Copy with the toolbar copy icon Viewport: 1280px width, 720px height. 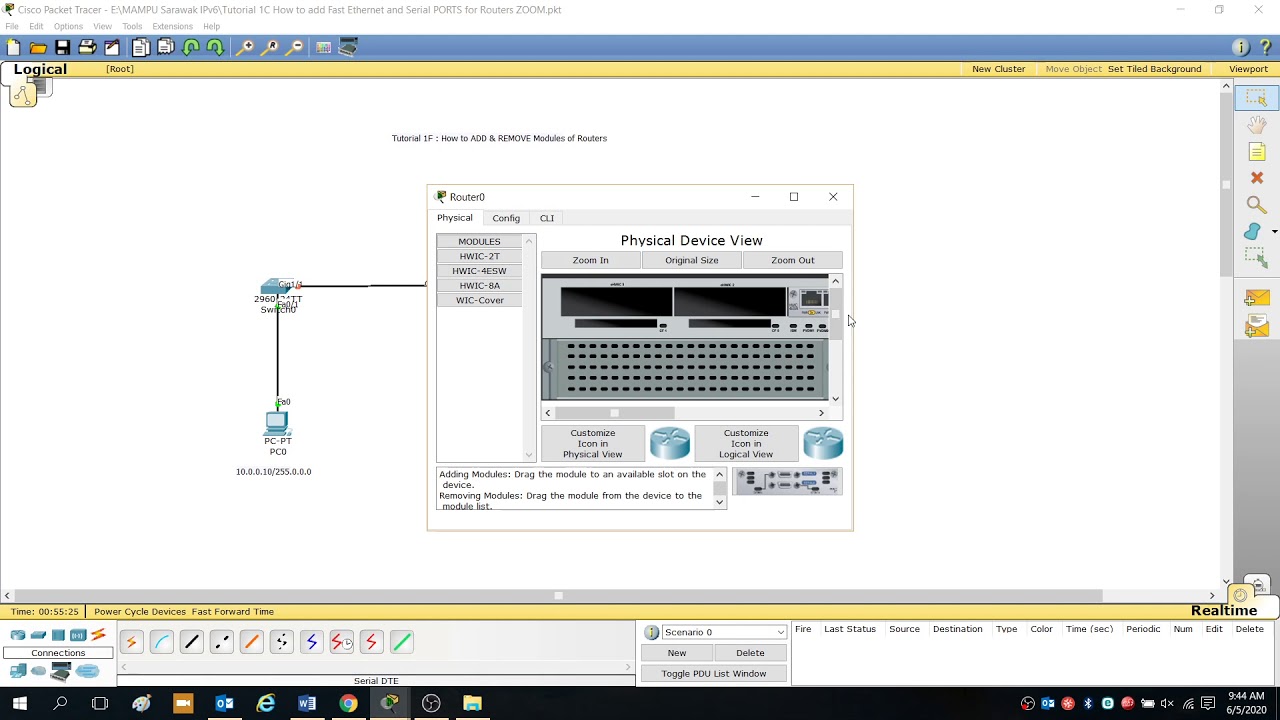tap(141, 47)
